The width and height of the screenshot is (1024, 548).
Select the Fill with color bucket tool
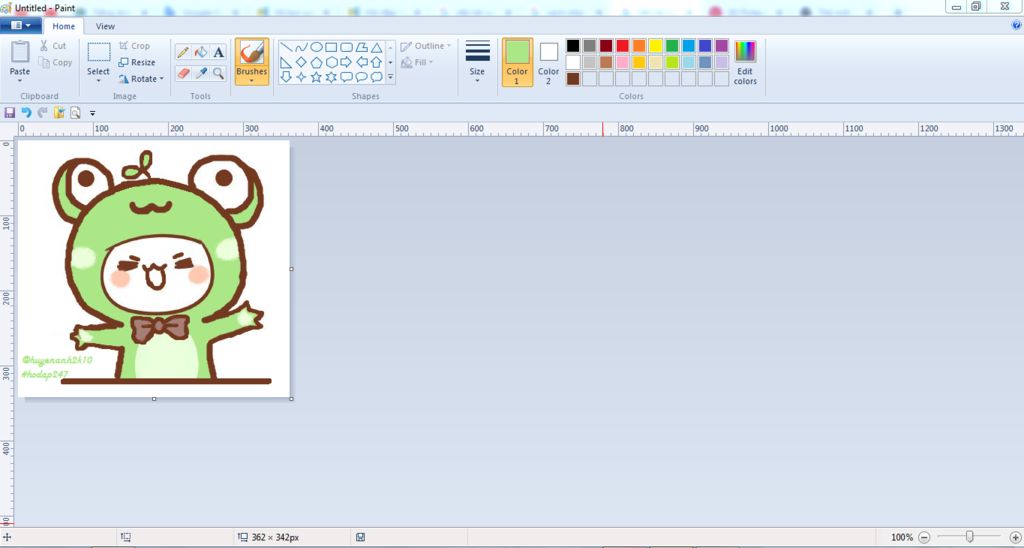coord(201,52)
